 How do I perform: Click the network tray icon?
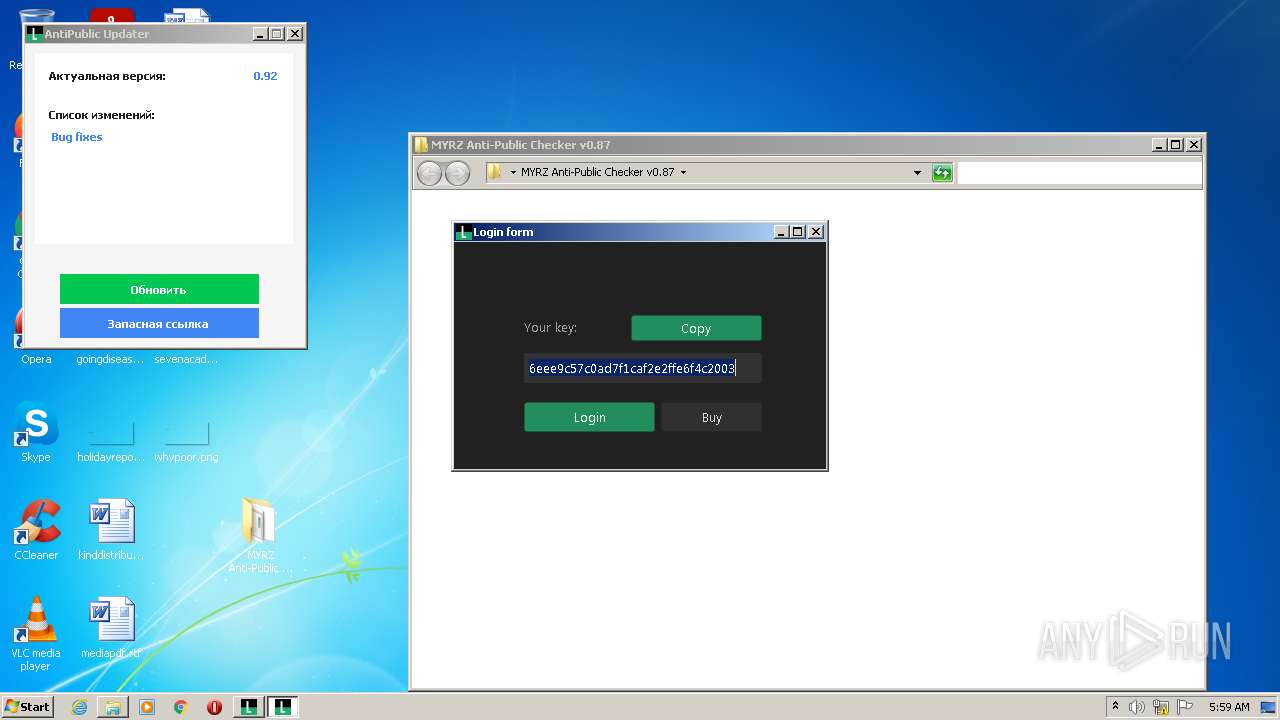tap(1161, 707)
